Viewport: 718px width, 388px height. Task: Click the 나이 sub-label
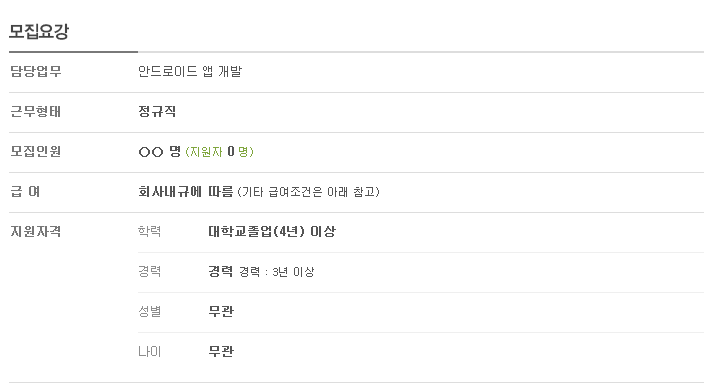coord(149,351)
